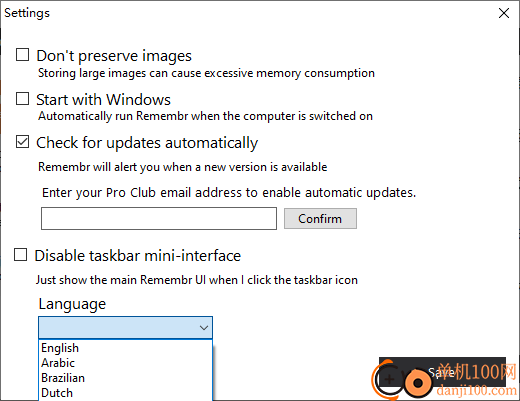Enable the Start with Windows checkbox
The height and width of the screenshot is (401, 520).
(22, 99)
